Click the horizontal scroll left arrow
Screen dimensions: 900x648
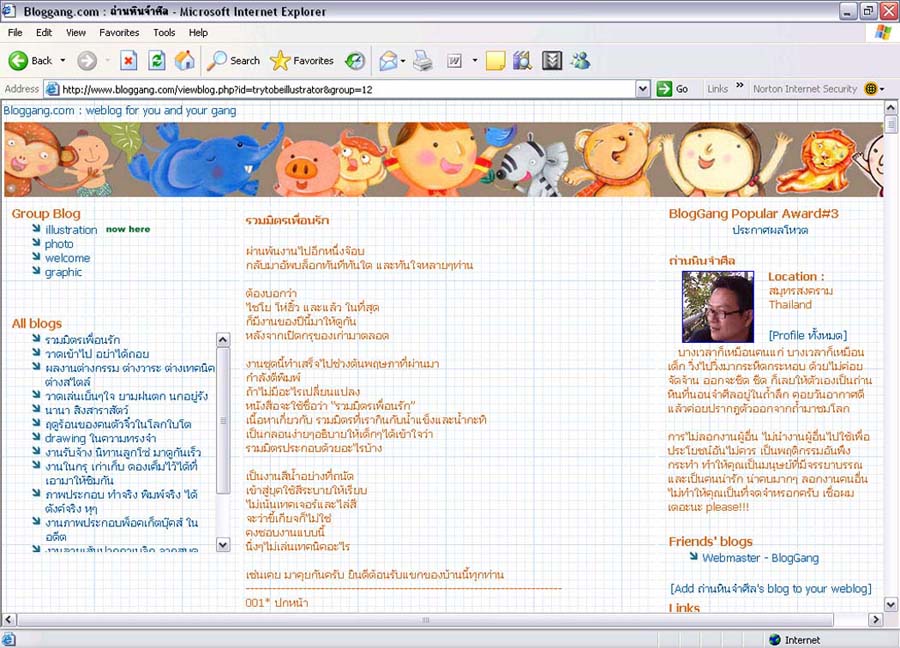coord(9,619)
